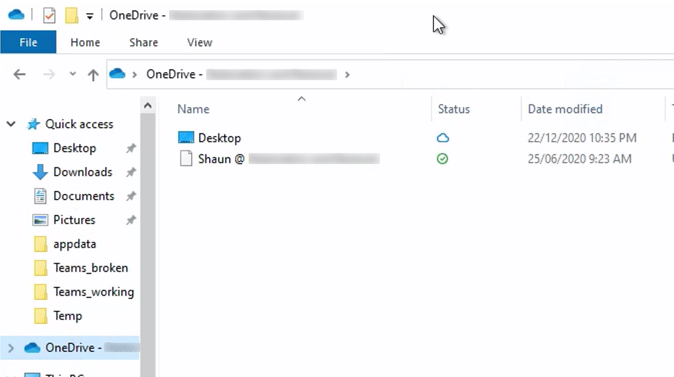Open the Customize Quick Access Toolbar dropdown
Viewport: 674px width, 377px height.
click(x=89, y=16)
